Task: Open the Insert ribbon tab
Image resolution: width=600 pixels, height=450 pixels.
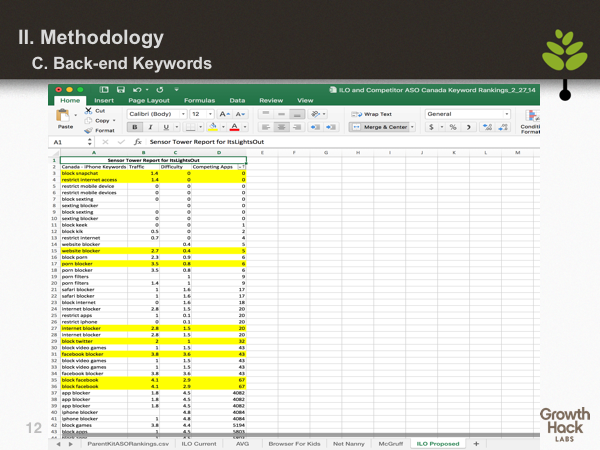Action: [104, 100]
